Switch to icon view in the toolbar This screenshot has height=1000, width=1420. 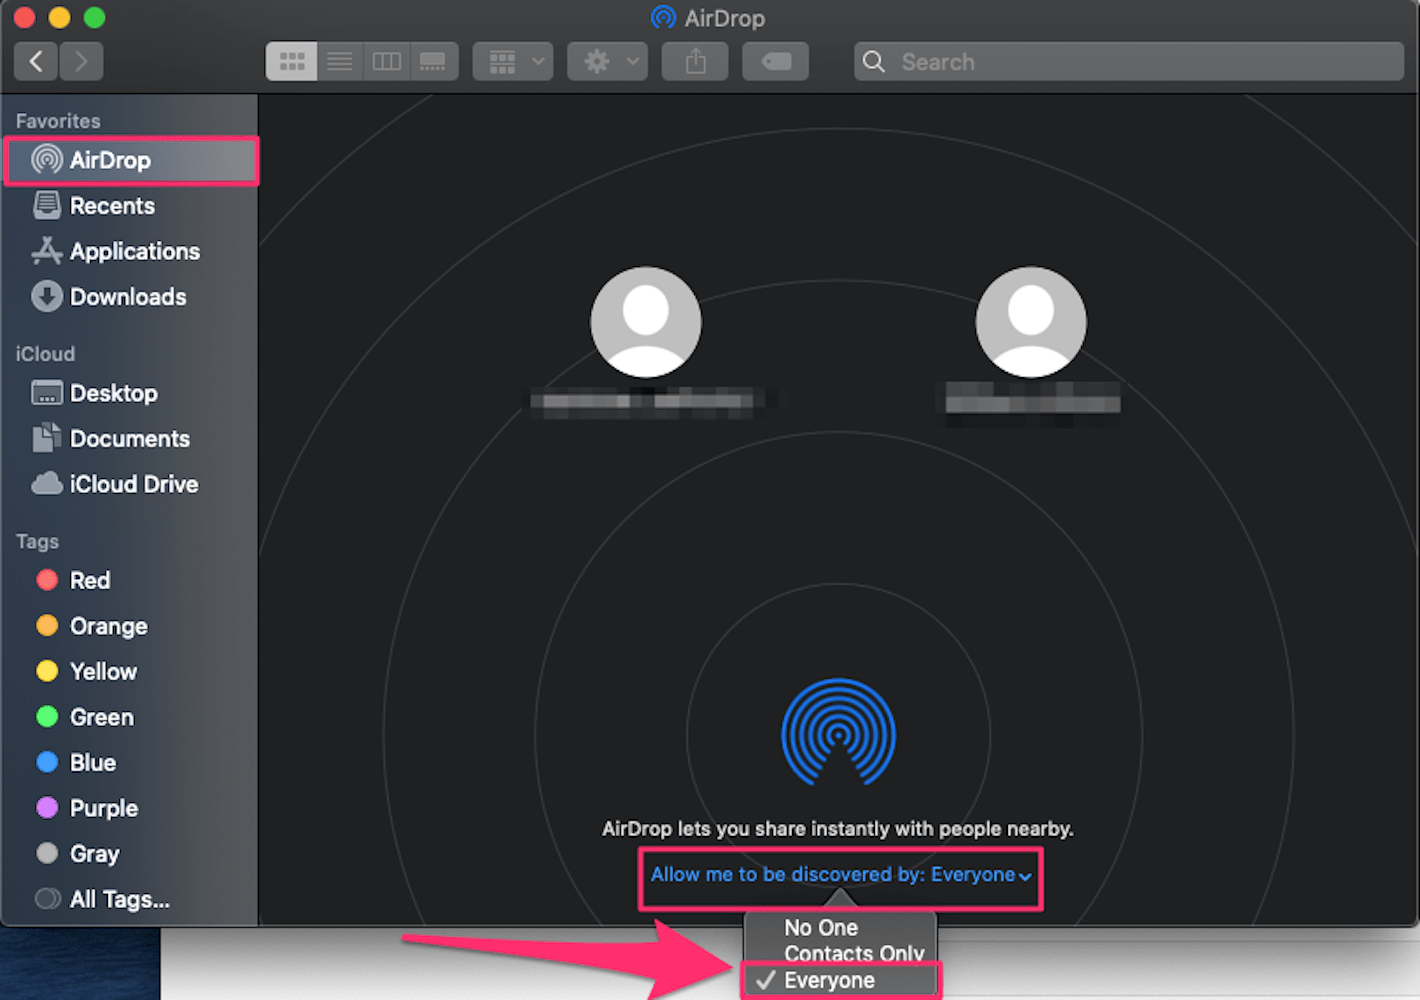291,61
